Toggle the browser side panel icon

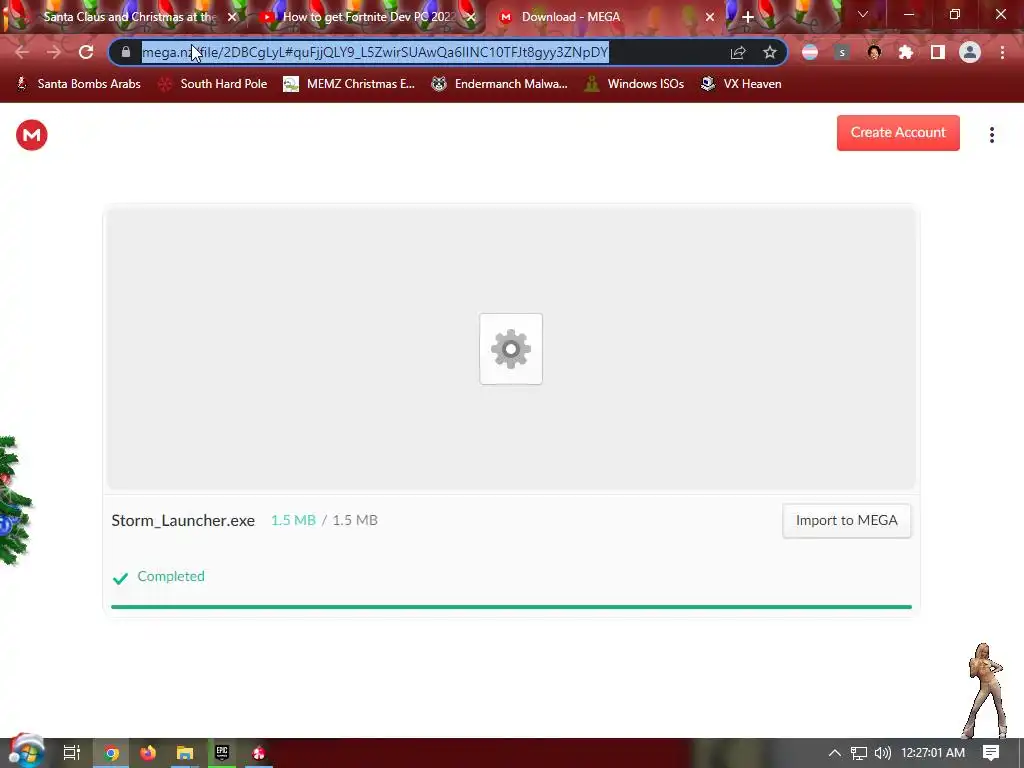[x=938, y=52]
